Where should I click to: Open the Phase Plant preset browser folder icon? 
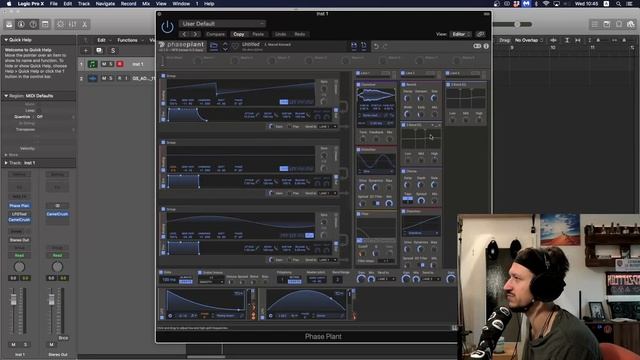pyautogui.click(x=213, y=46)
